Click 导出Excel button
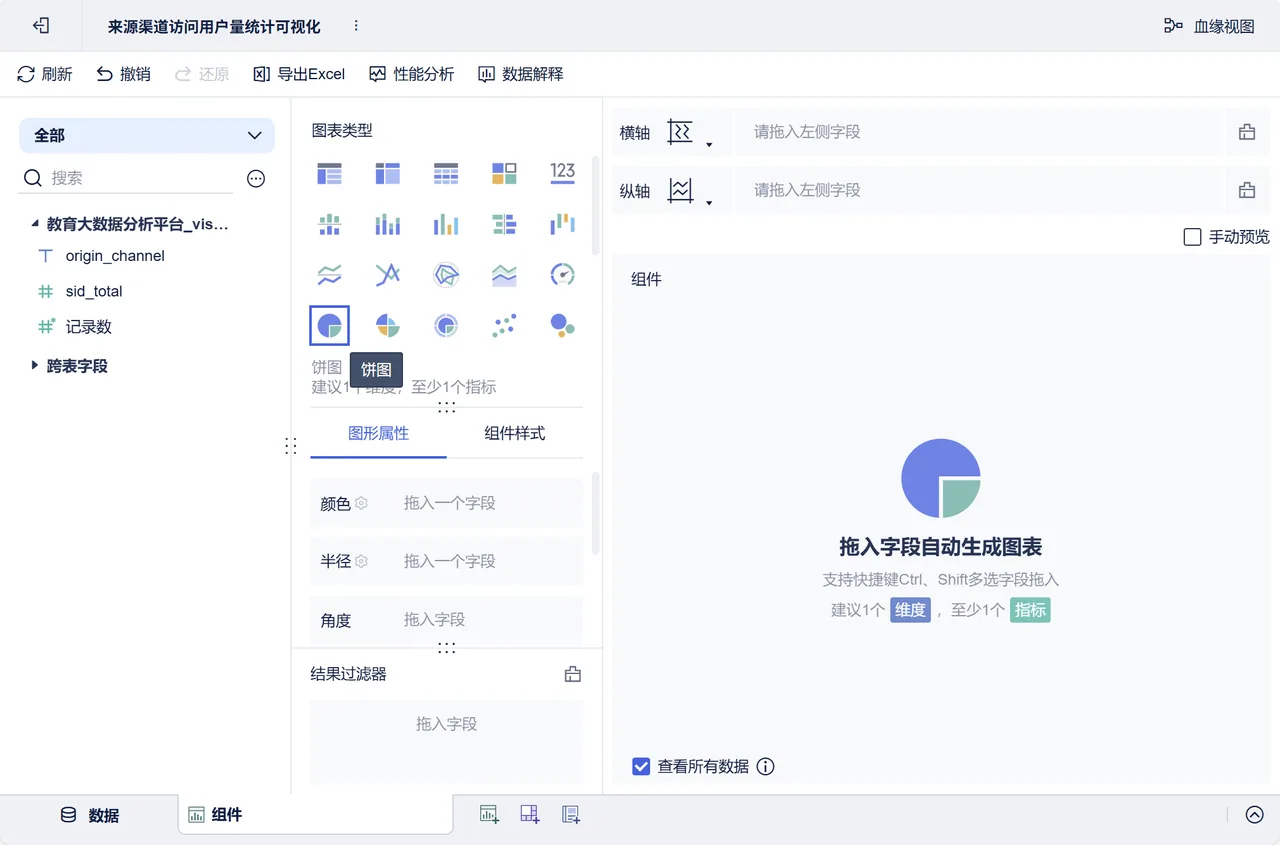This screenshot has width=1280, height=845. pos(299,74)
